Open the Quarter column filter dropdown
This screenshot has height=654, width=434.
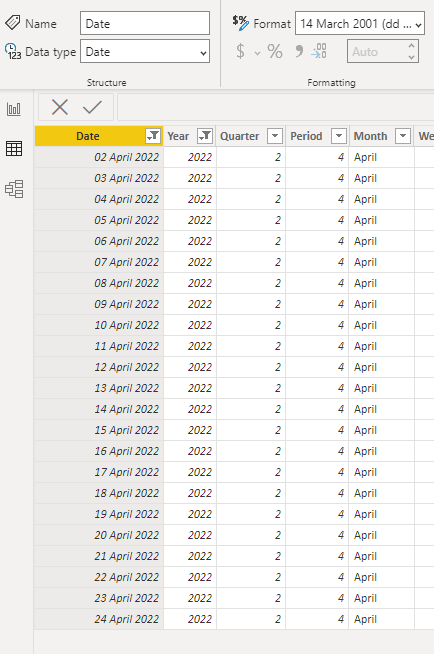point(275,136)
